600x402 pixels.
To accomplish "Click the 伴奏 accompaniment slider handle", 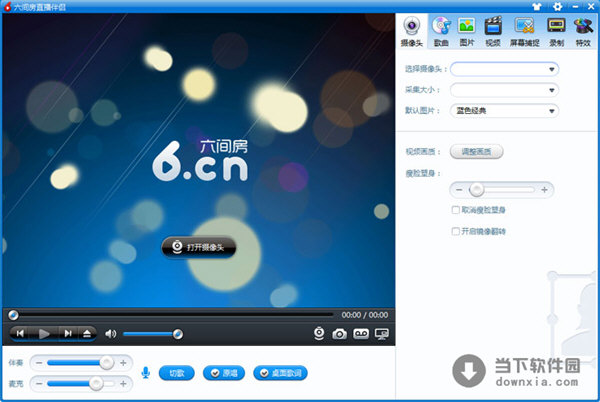I will (x=107, y=362).
